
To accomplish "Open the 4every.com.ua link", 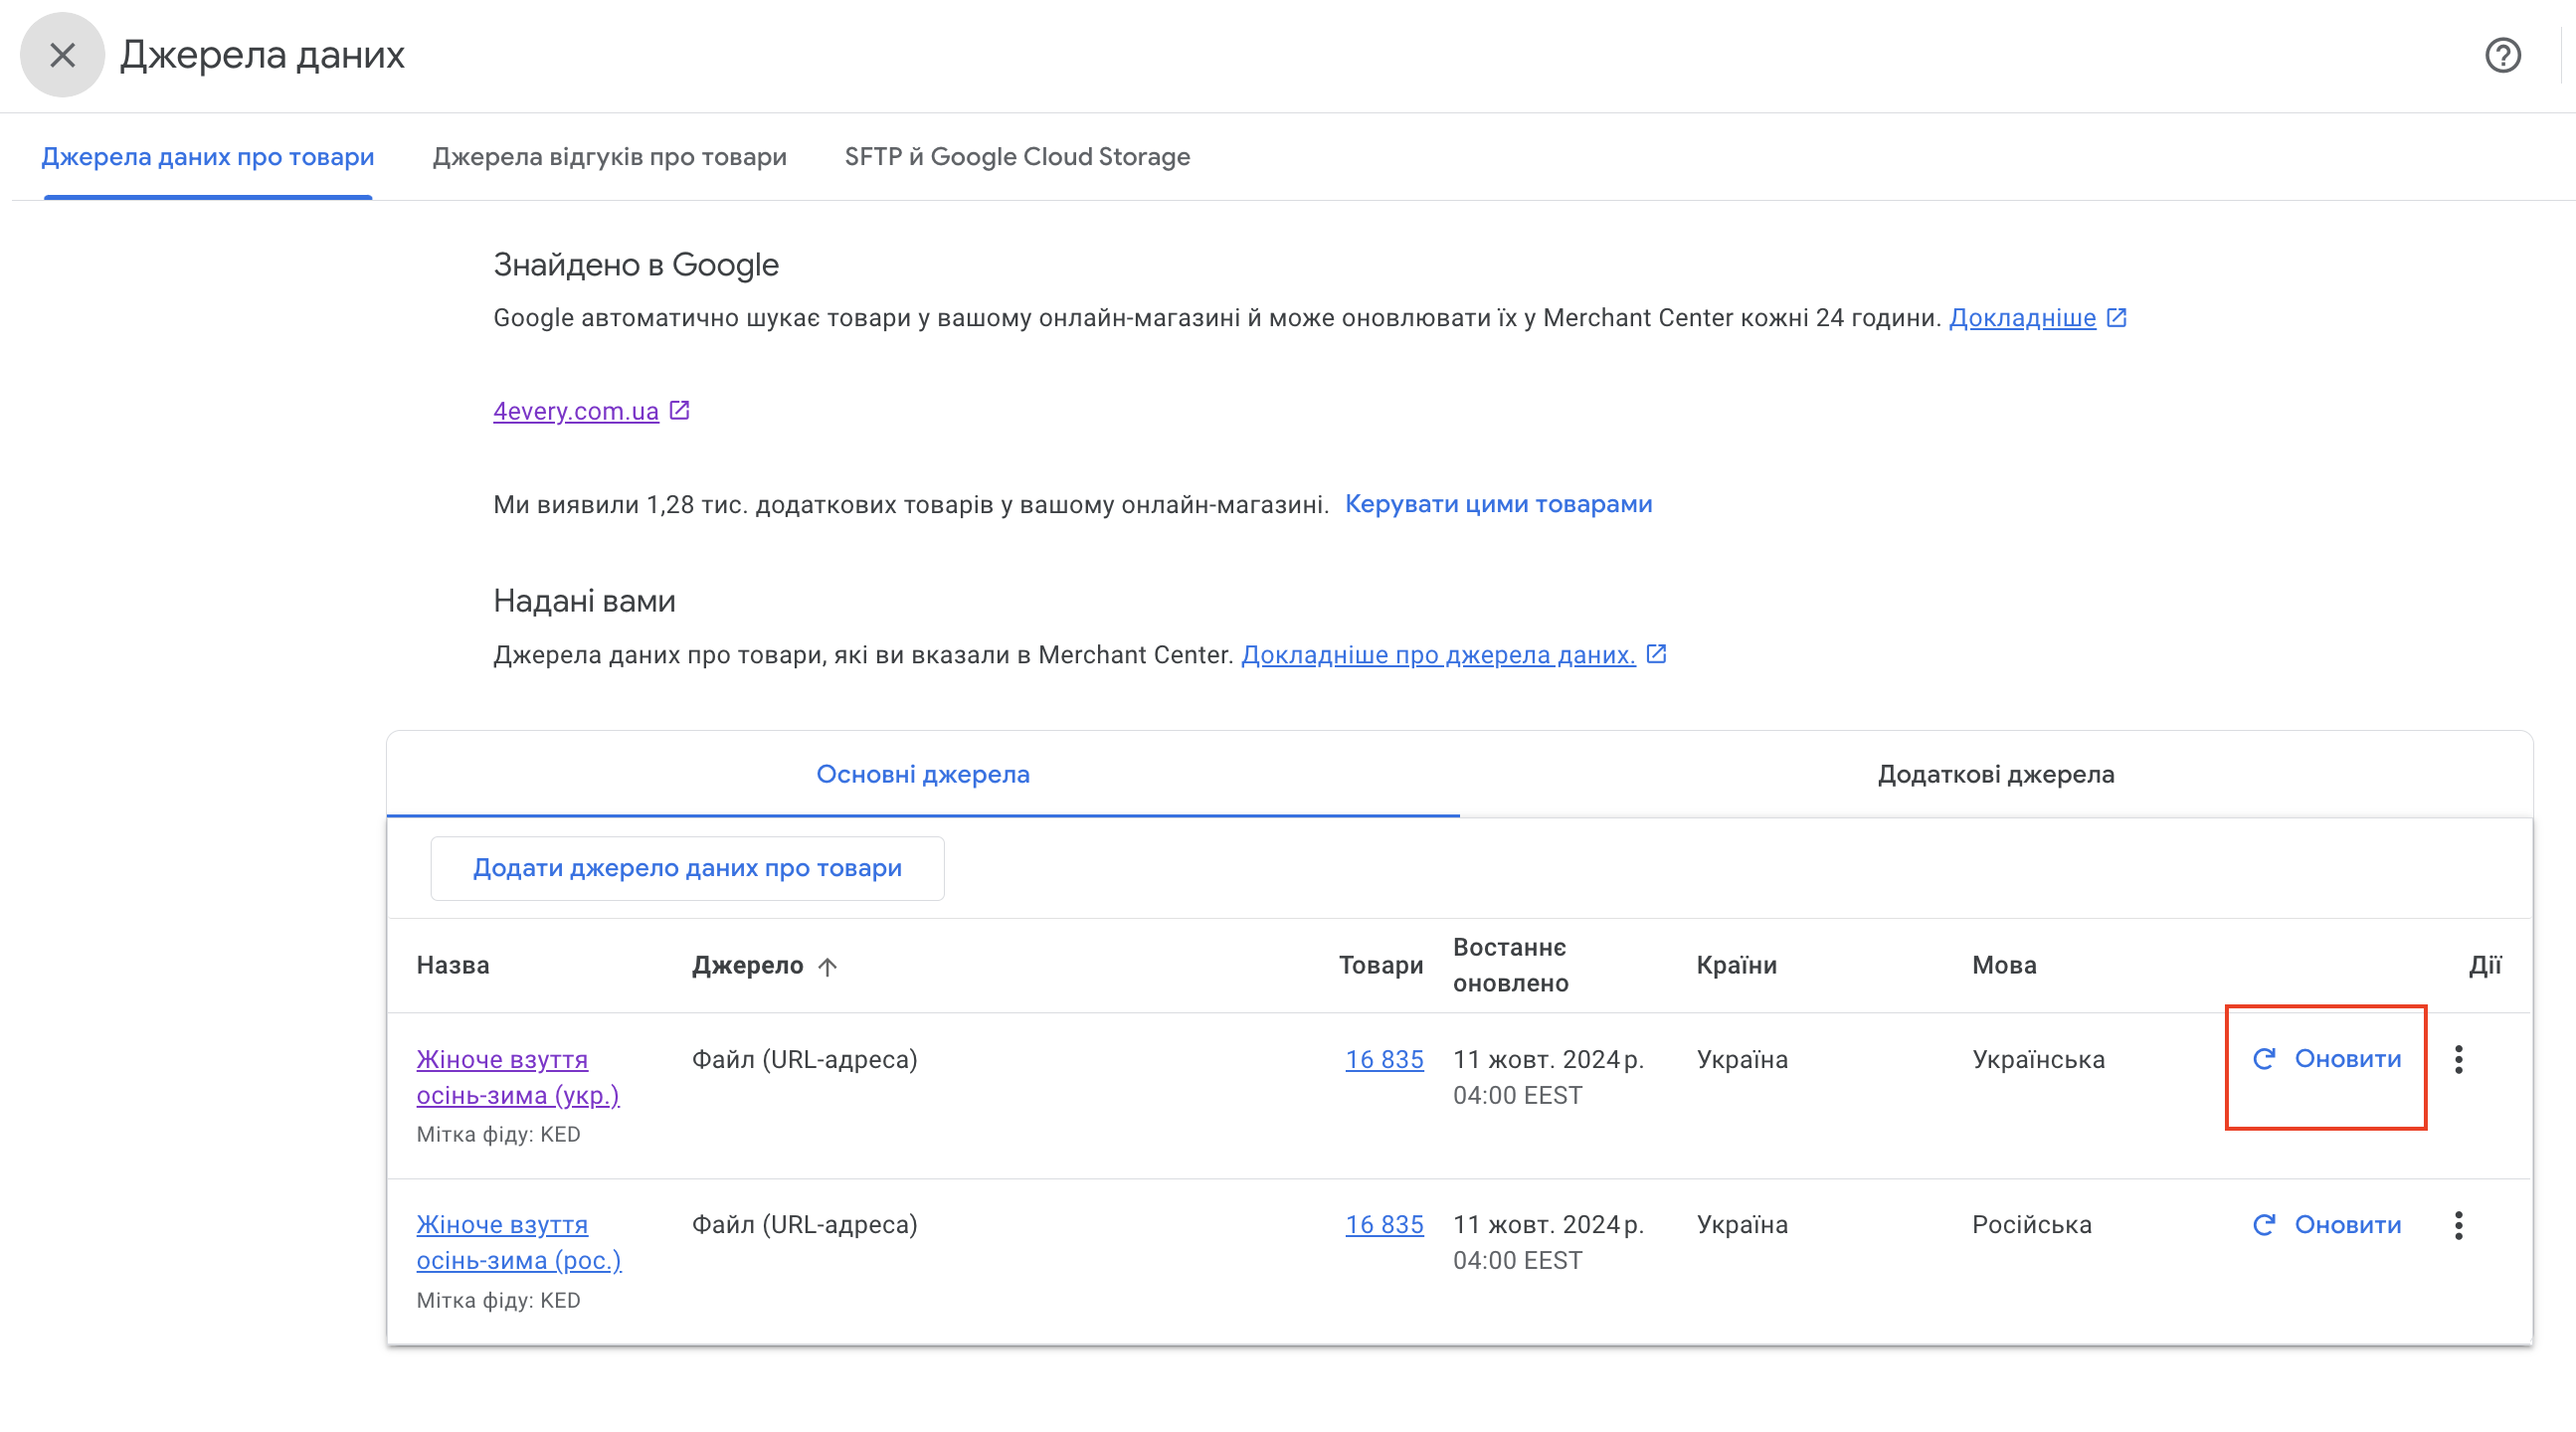I will point(576,411).
